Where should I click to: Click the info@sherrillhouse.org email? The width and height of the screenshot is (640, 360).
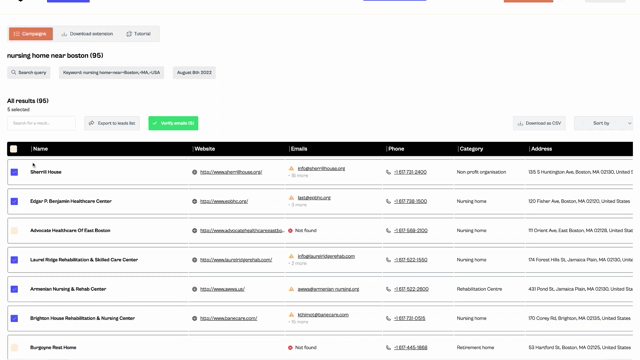click(x=321, y=168)
